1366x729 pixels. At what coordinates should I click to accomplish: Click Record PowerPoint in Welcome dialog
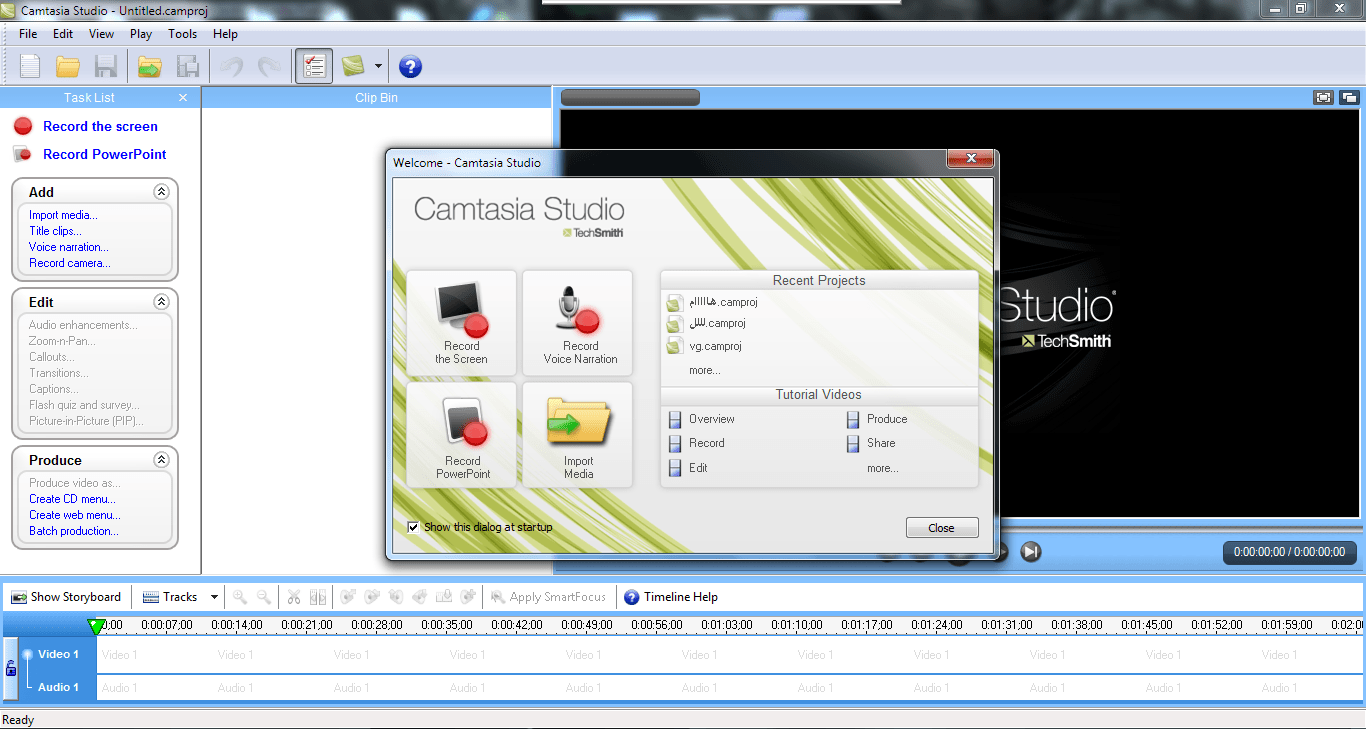coord(461,434)
